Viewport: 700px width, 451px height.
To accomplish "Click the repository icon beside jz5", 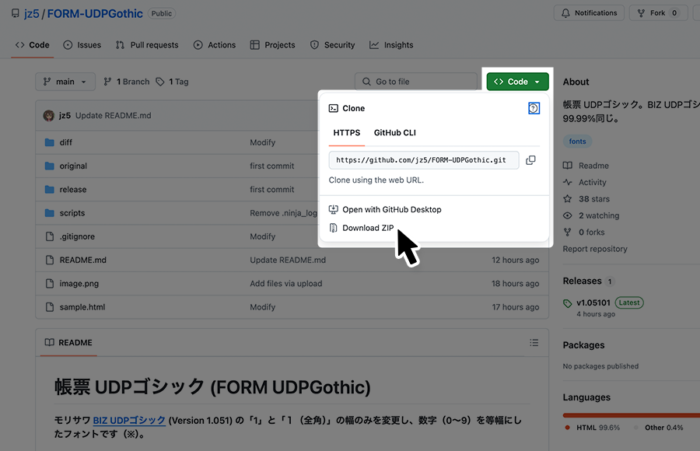I will (15, 13).
